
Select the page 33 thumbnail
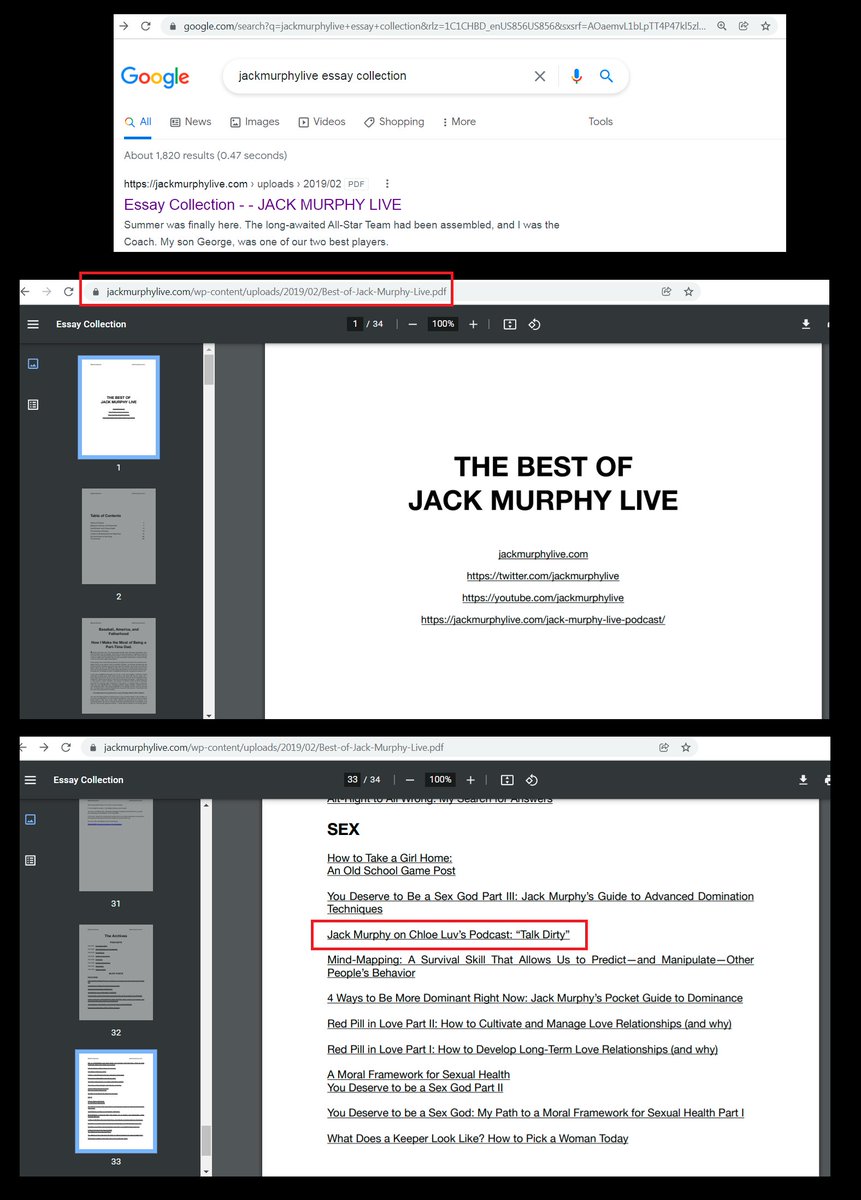point(116,1101)
